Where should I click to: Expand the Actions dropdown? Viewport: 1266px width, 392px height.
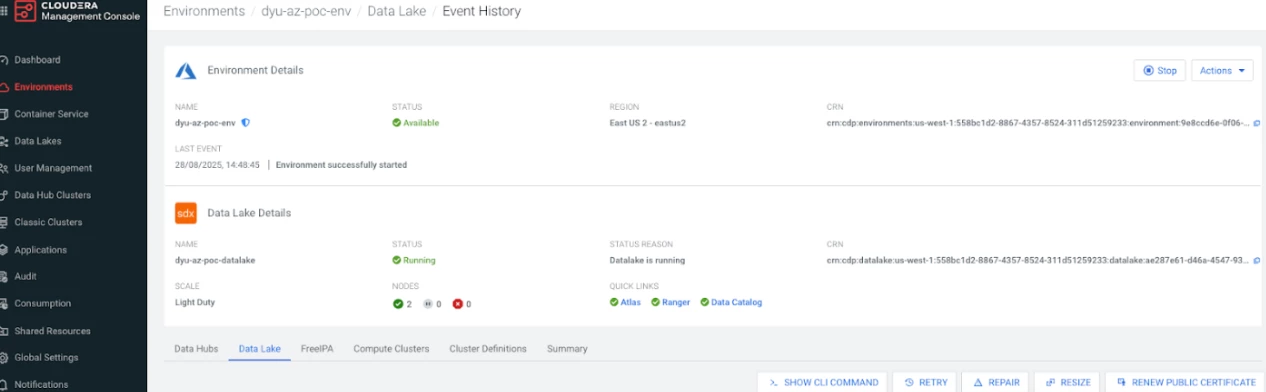point(1222,70)
